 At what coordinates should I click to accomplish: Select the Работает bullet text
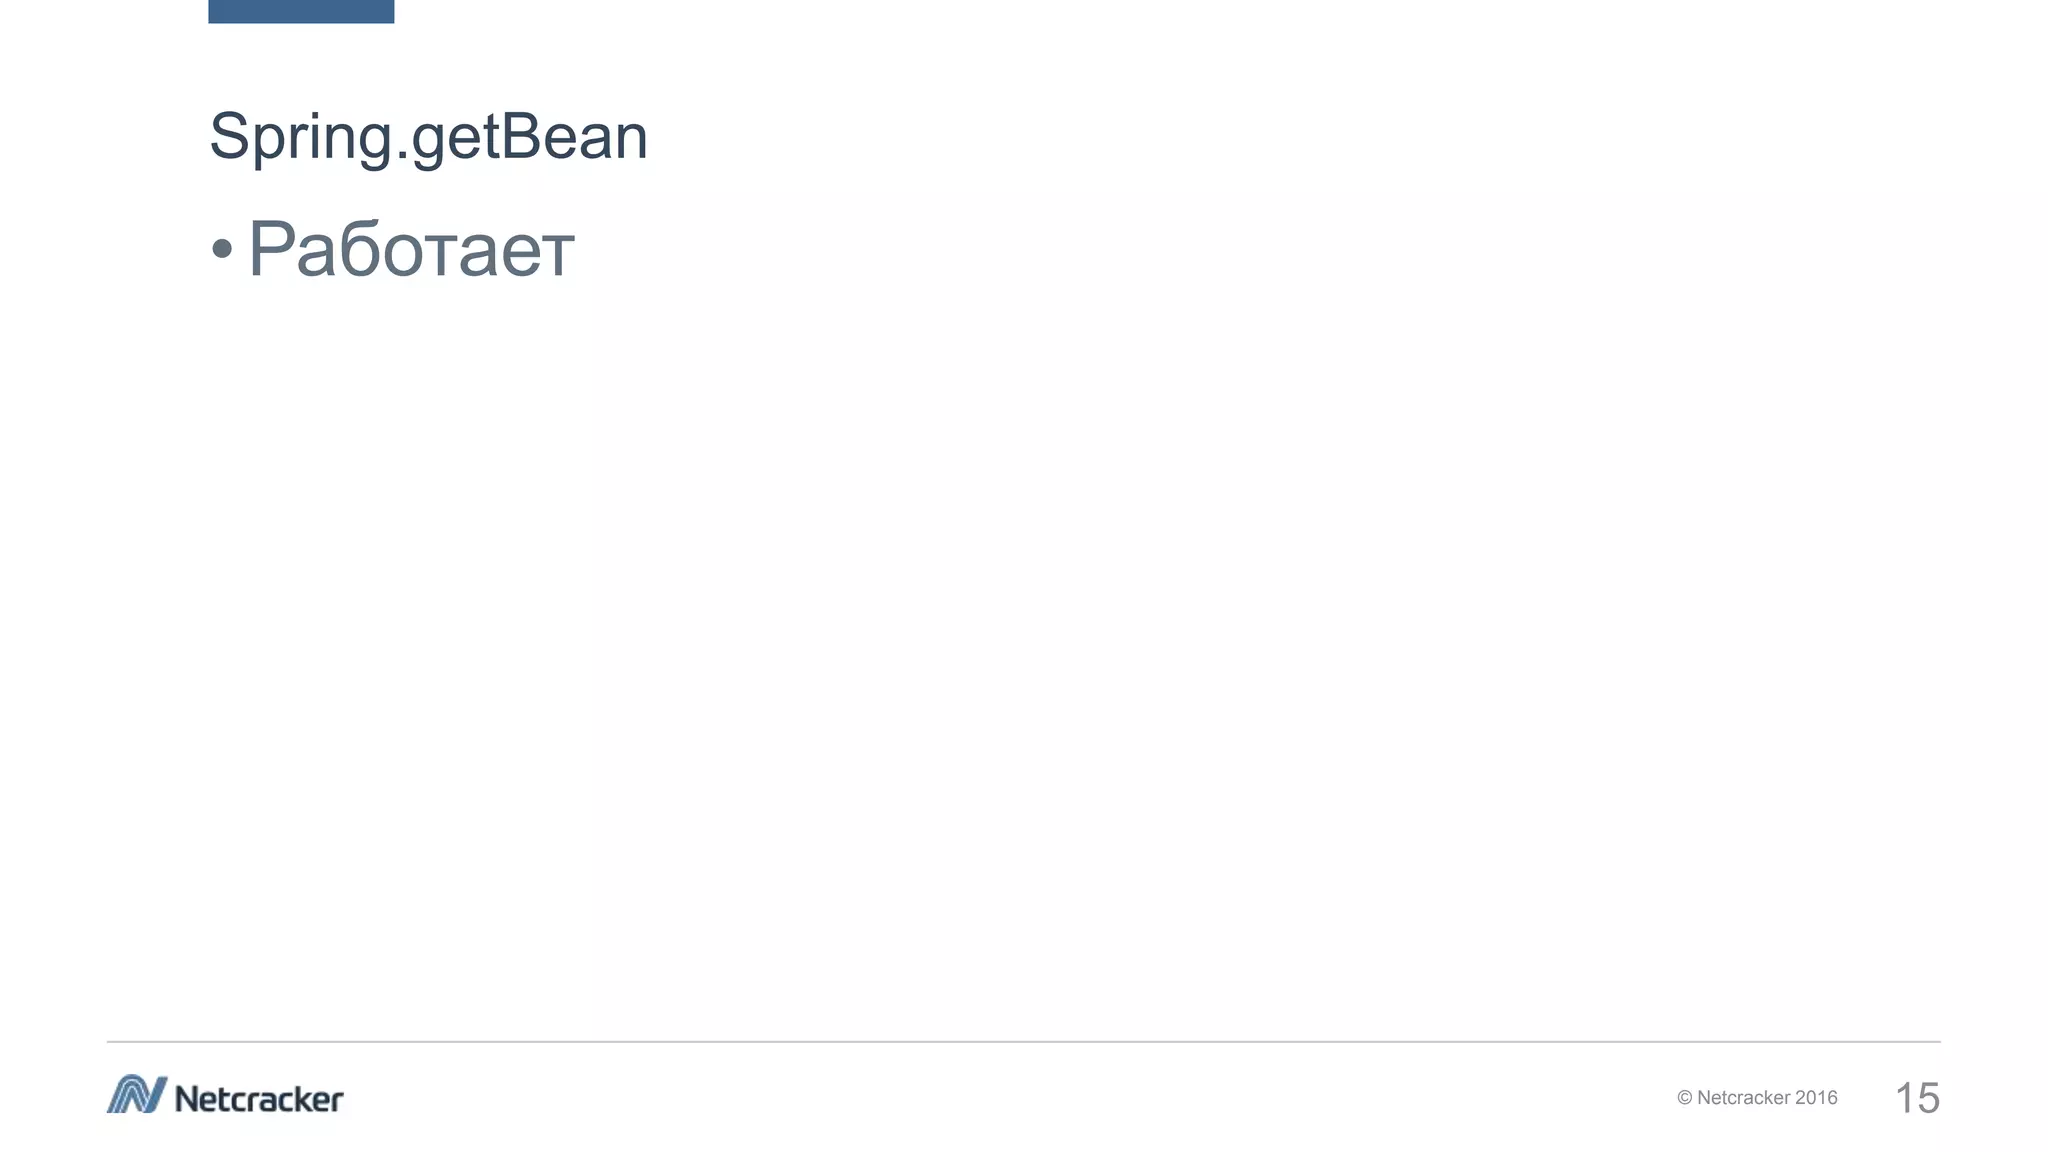pos(411,249)
